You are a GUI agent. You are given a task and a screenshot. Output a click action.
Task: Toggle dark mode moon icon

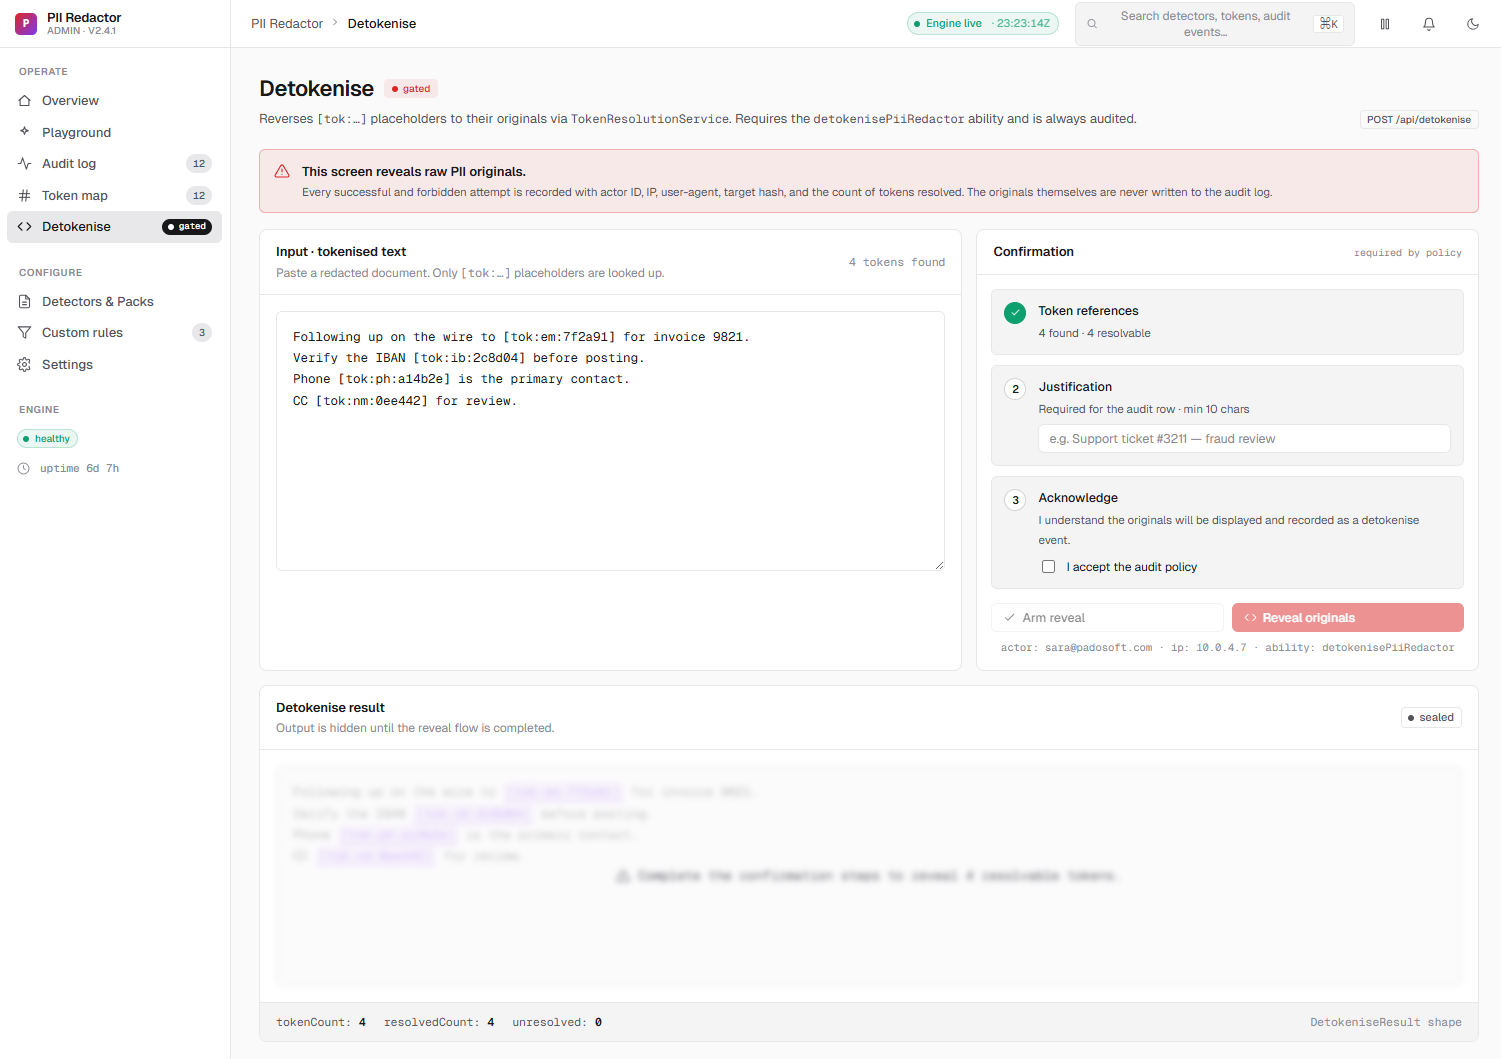[1473, 24]
